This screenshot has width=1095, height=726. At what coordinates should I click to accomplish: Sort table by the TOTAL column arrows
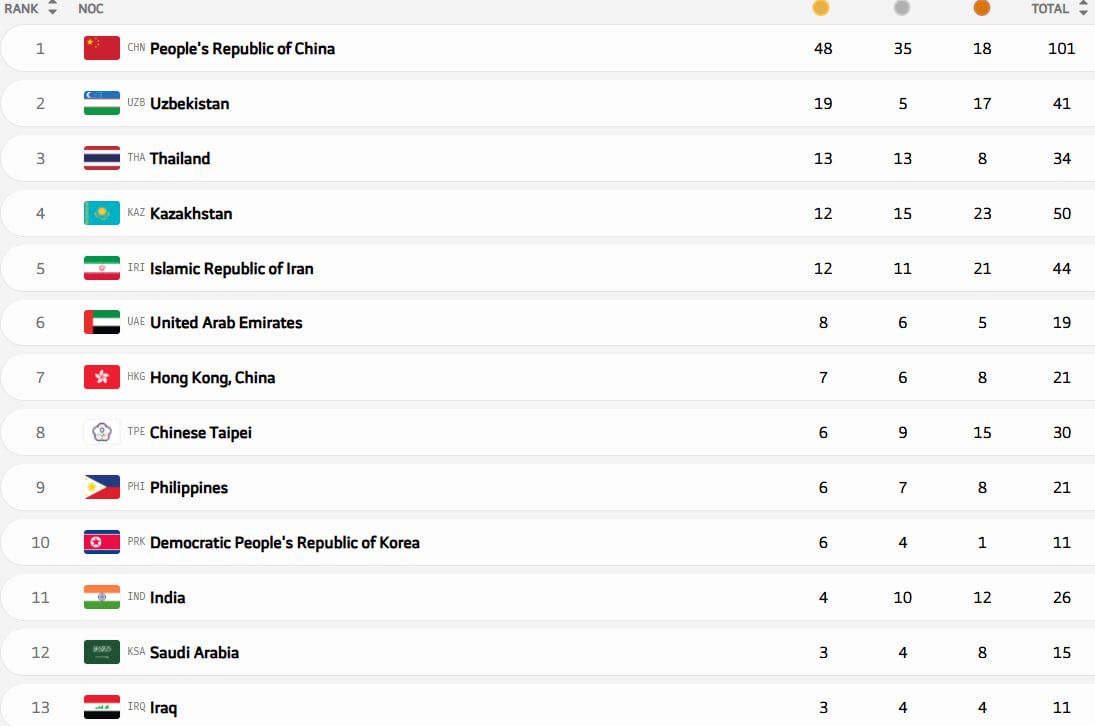(1082, 9)
